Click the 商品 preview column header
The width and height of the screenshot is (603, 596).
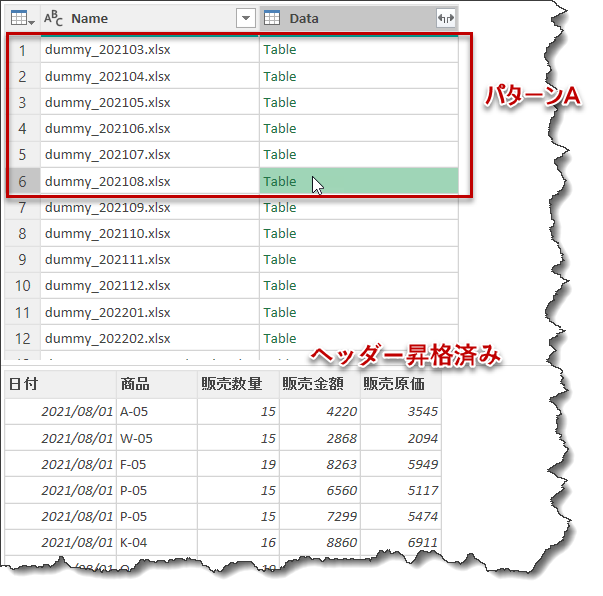(157, 384)
